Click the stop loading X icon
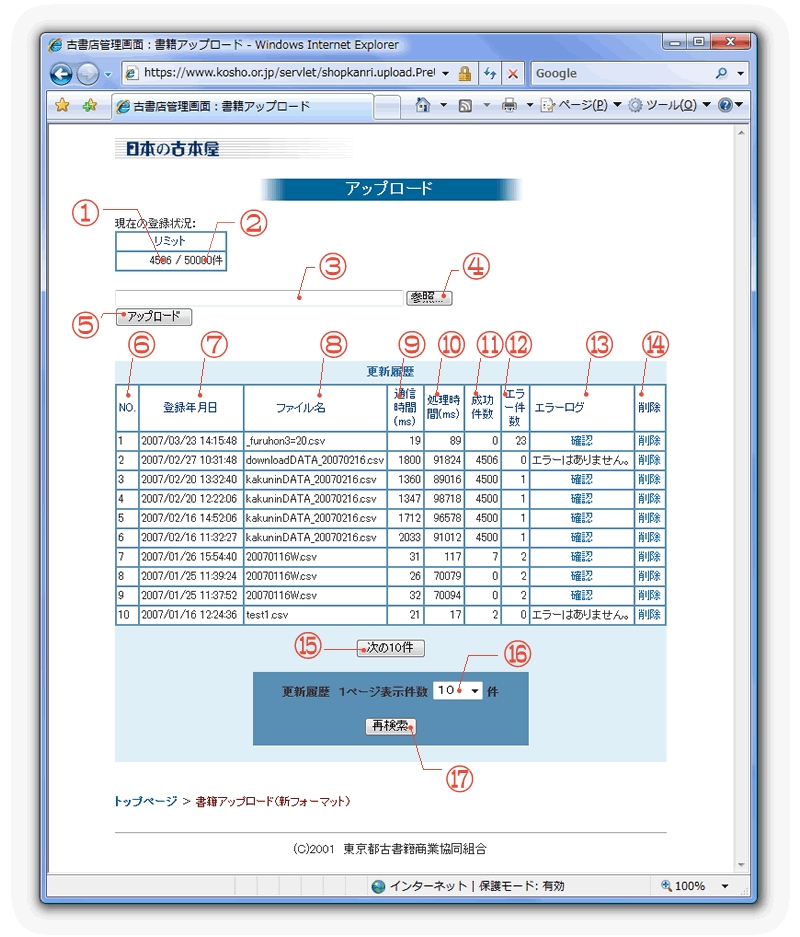The width and height of the screenshot is (800, 937). 513,74
